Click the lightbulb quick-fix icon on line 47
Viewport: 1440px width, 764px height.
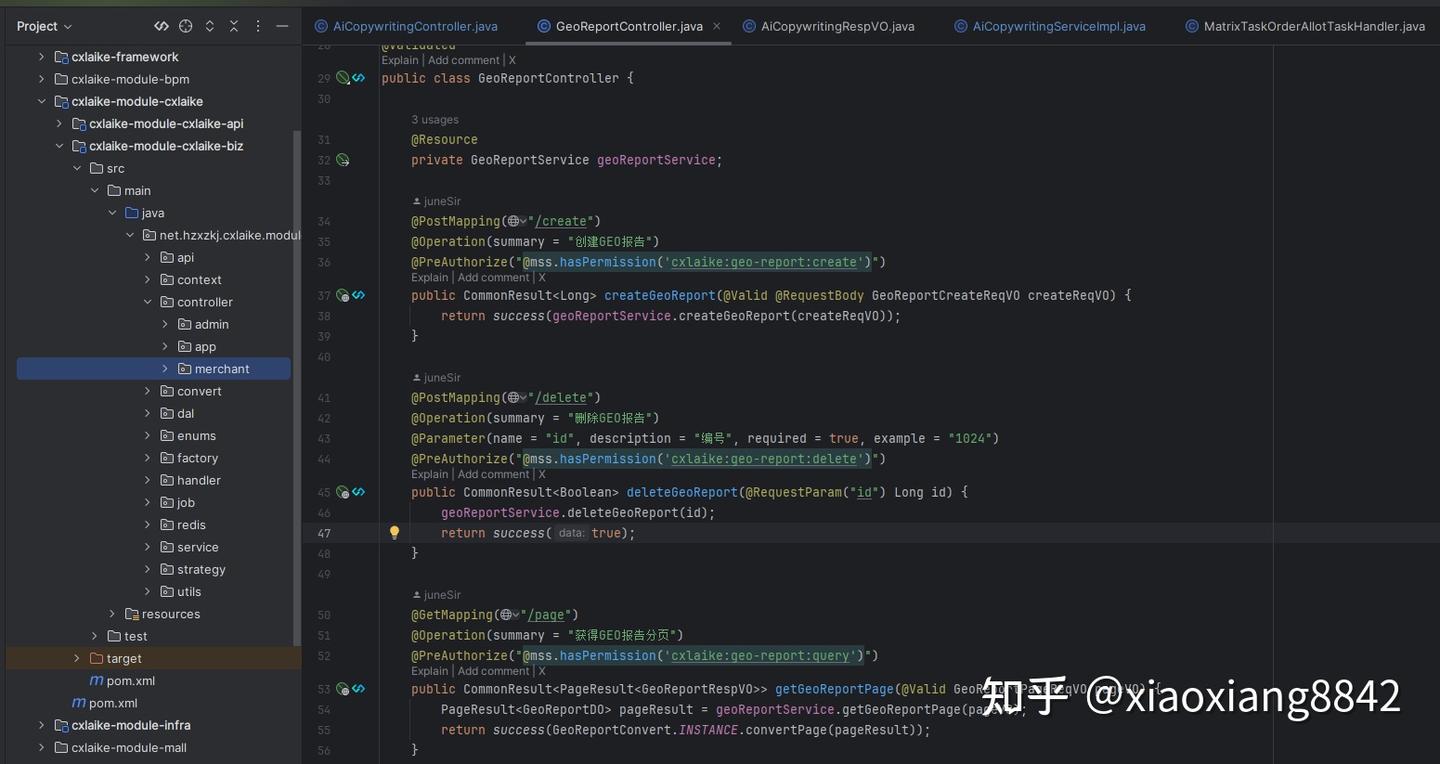click(394, 533)
